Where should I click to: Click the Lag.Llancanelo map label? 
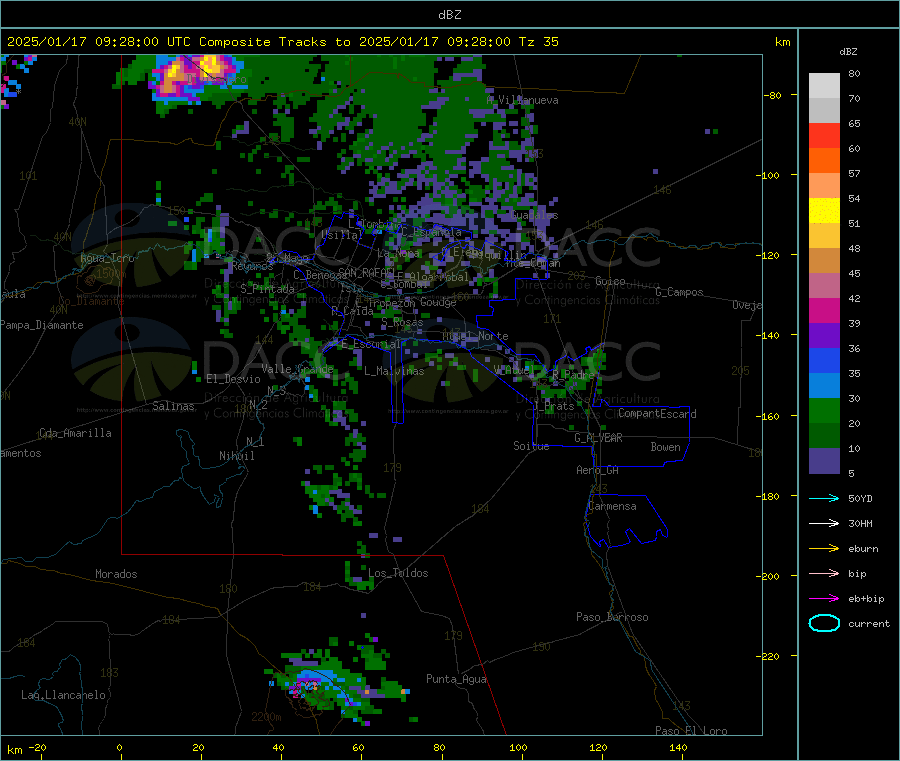point(64,695)
